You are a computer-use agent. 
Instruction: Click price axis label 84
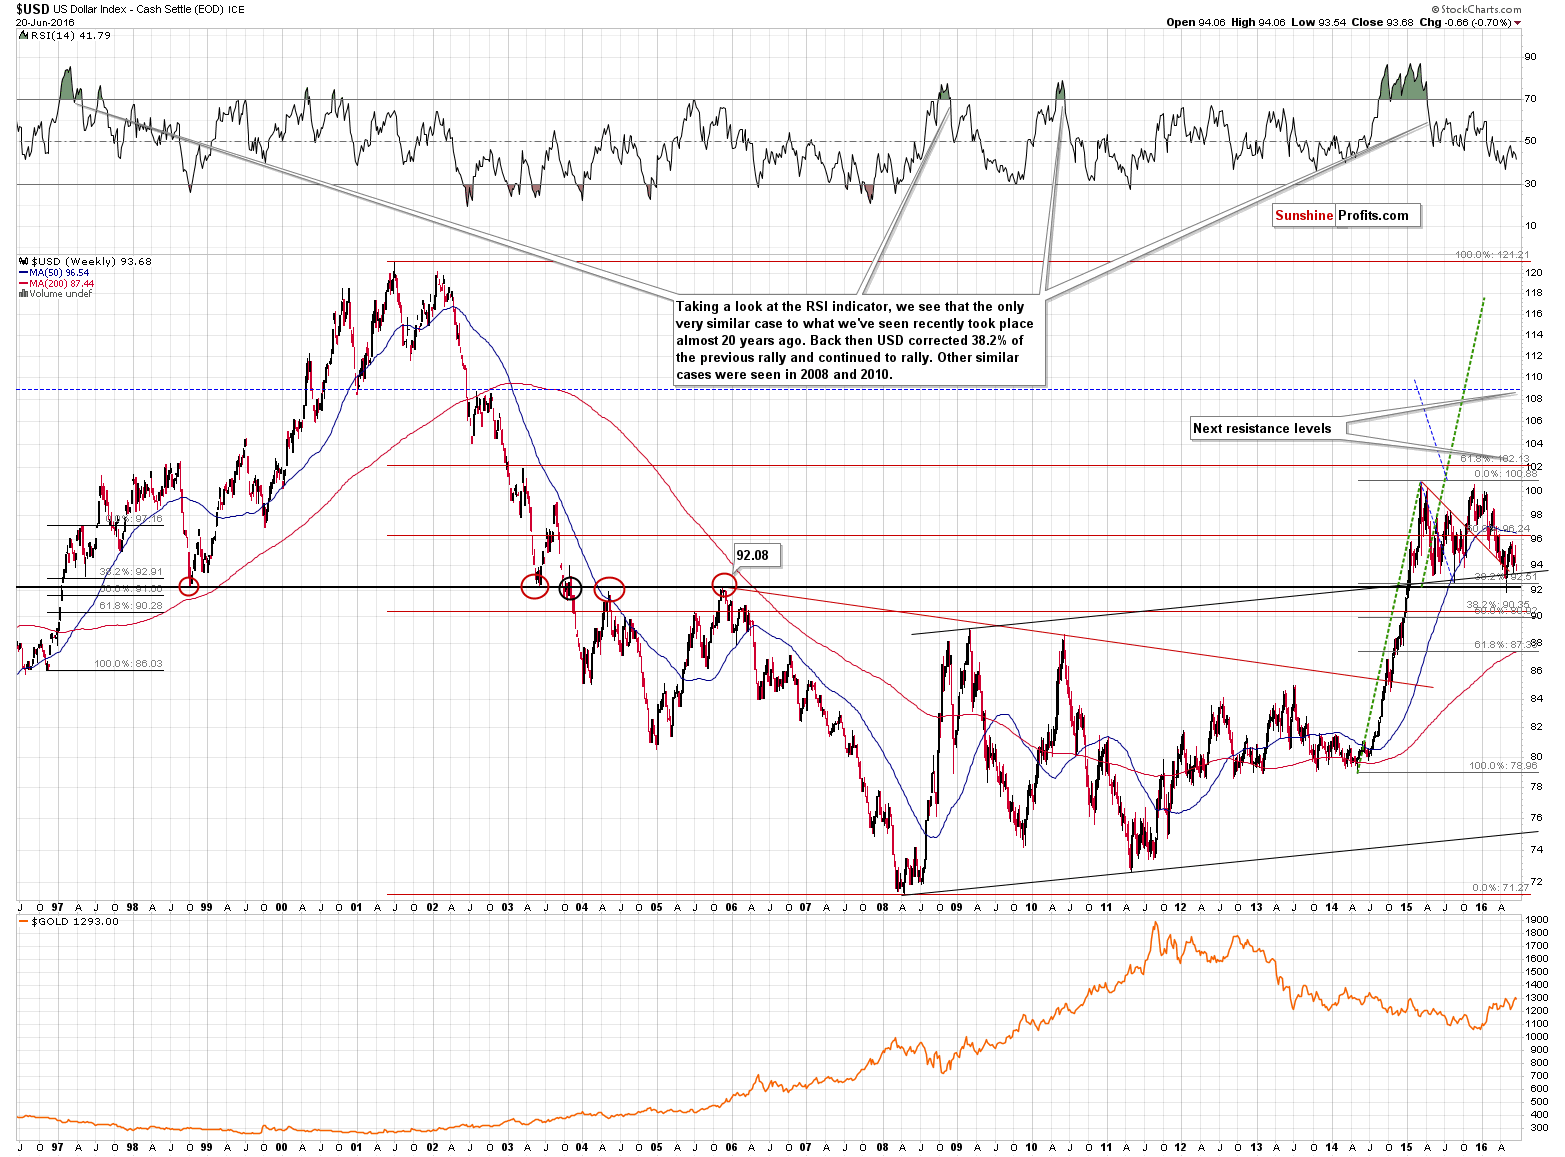[1537, 699]
